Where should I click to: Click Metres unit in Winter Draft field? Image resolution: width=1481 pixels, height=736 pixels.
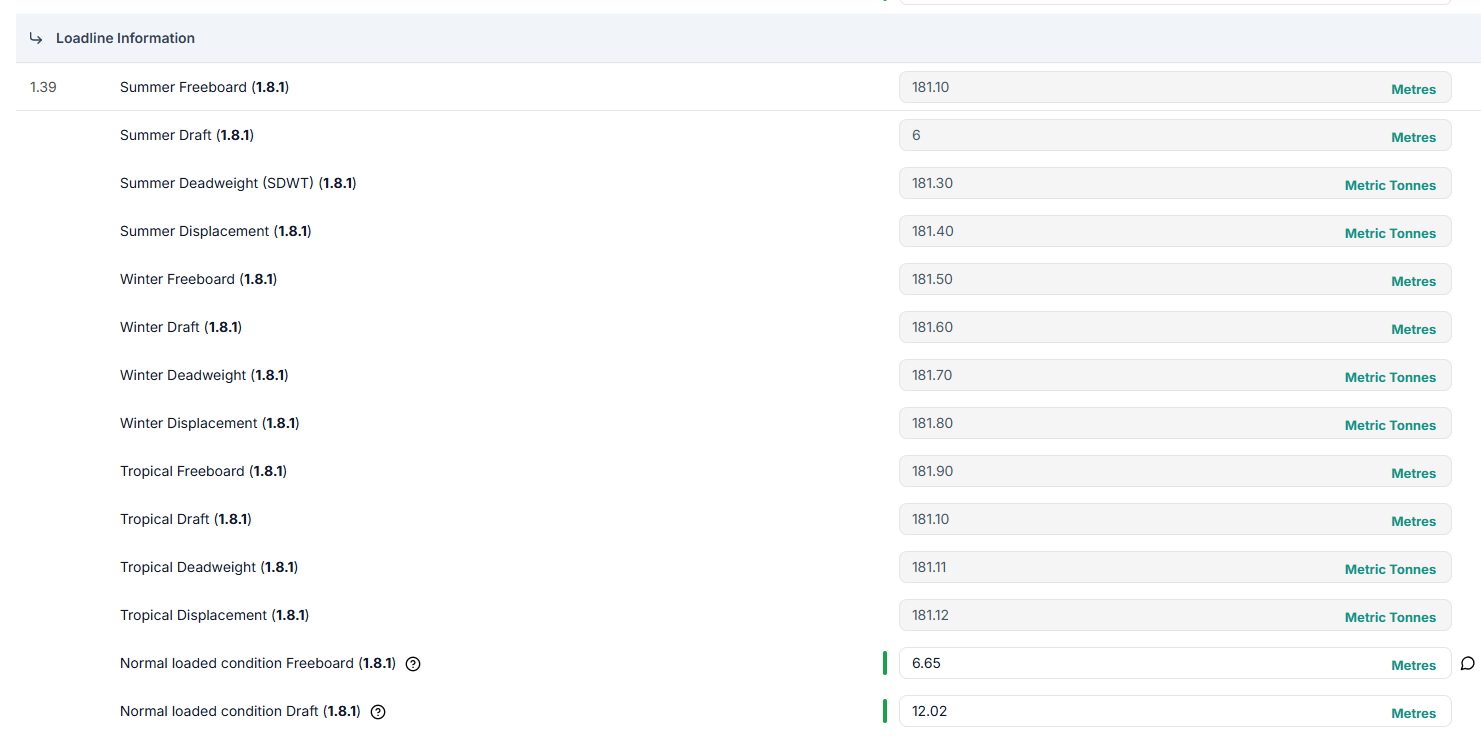point(1413,329)
